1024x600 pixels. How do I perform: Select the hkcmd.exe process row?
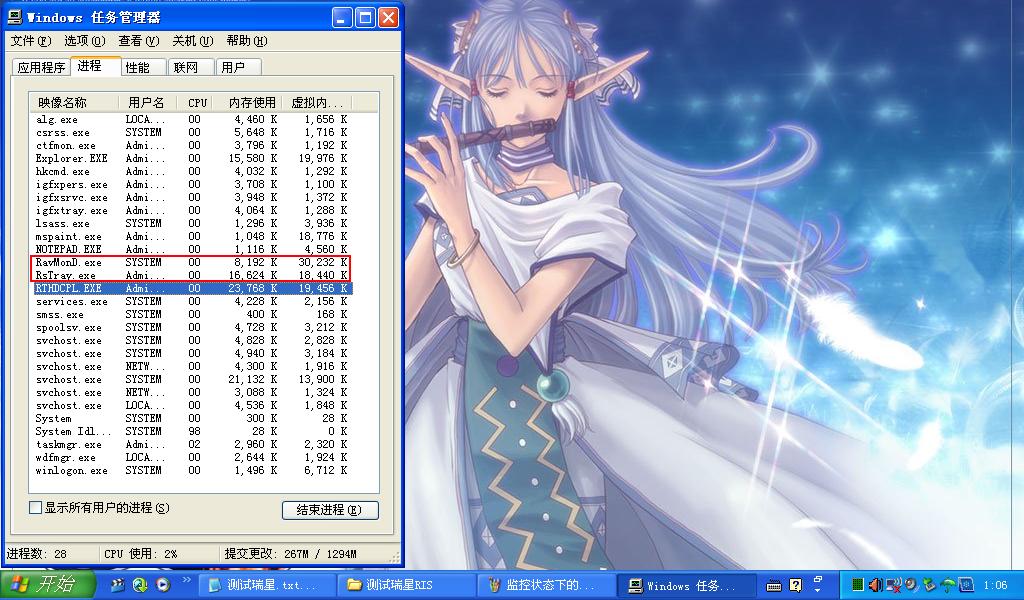pyautogui.click(x=193, y=172)
